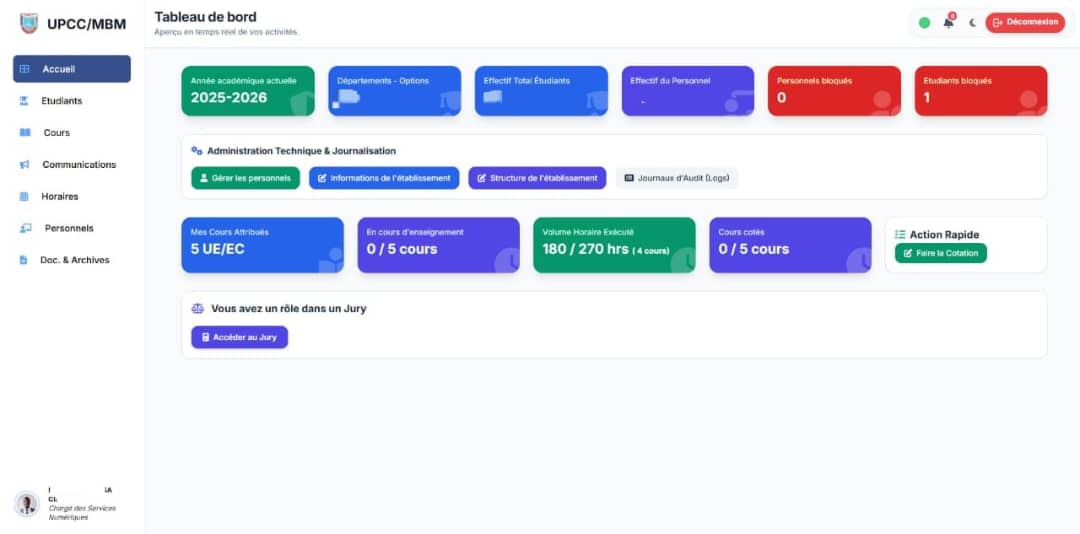Click the list icon beside Action Rapide
1080x534 pixels.
900,234
